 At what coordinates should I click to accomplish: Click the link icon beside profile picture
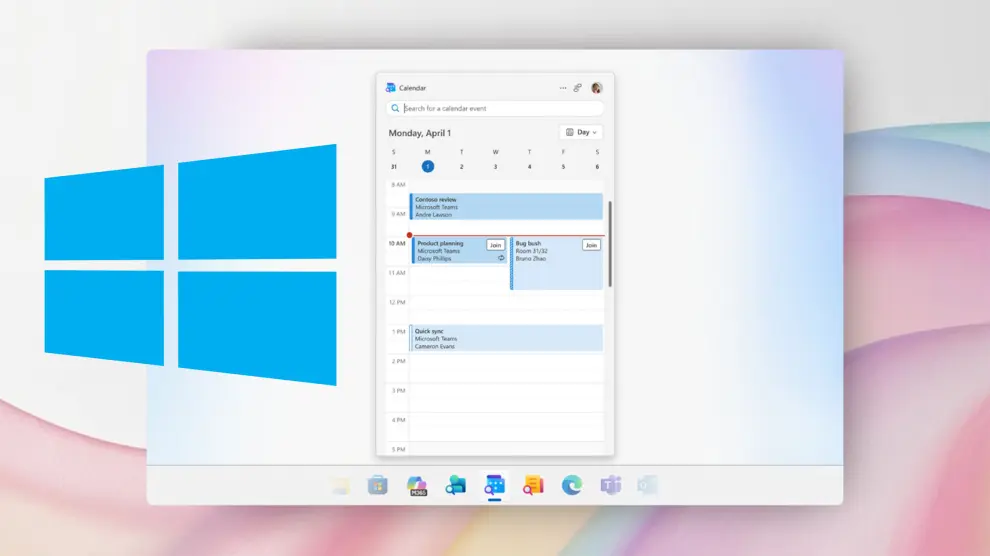pyautogui.click(x=578, y=88)
